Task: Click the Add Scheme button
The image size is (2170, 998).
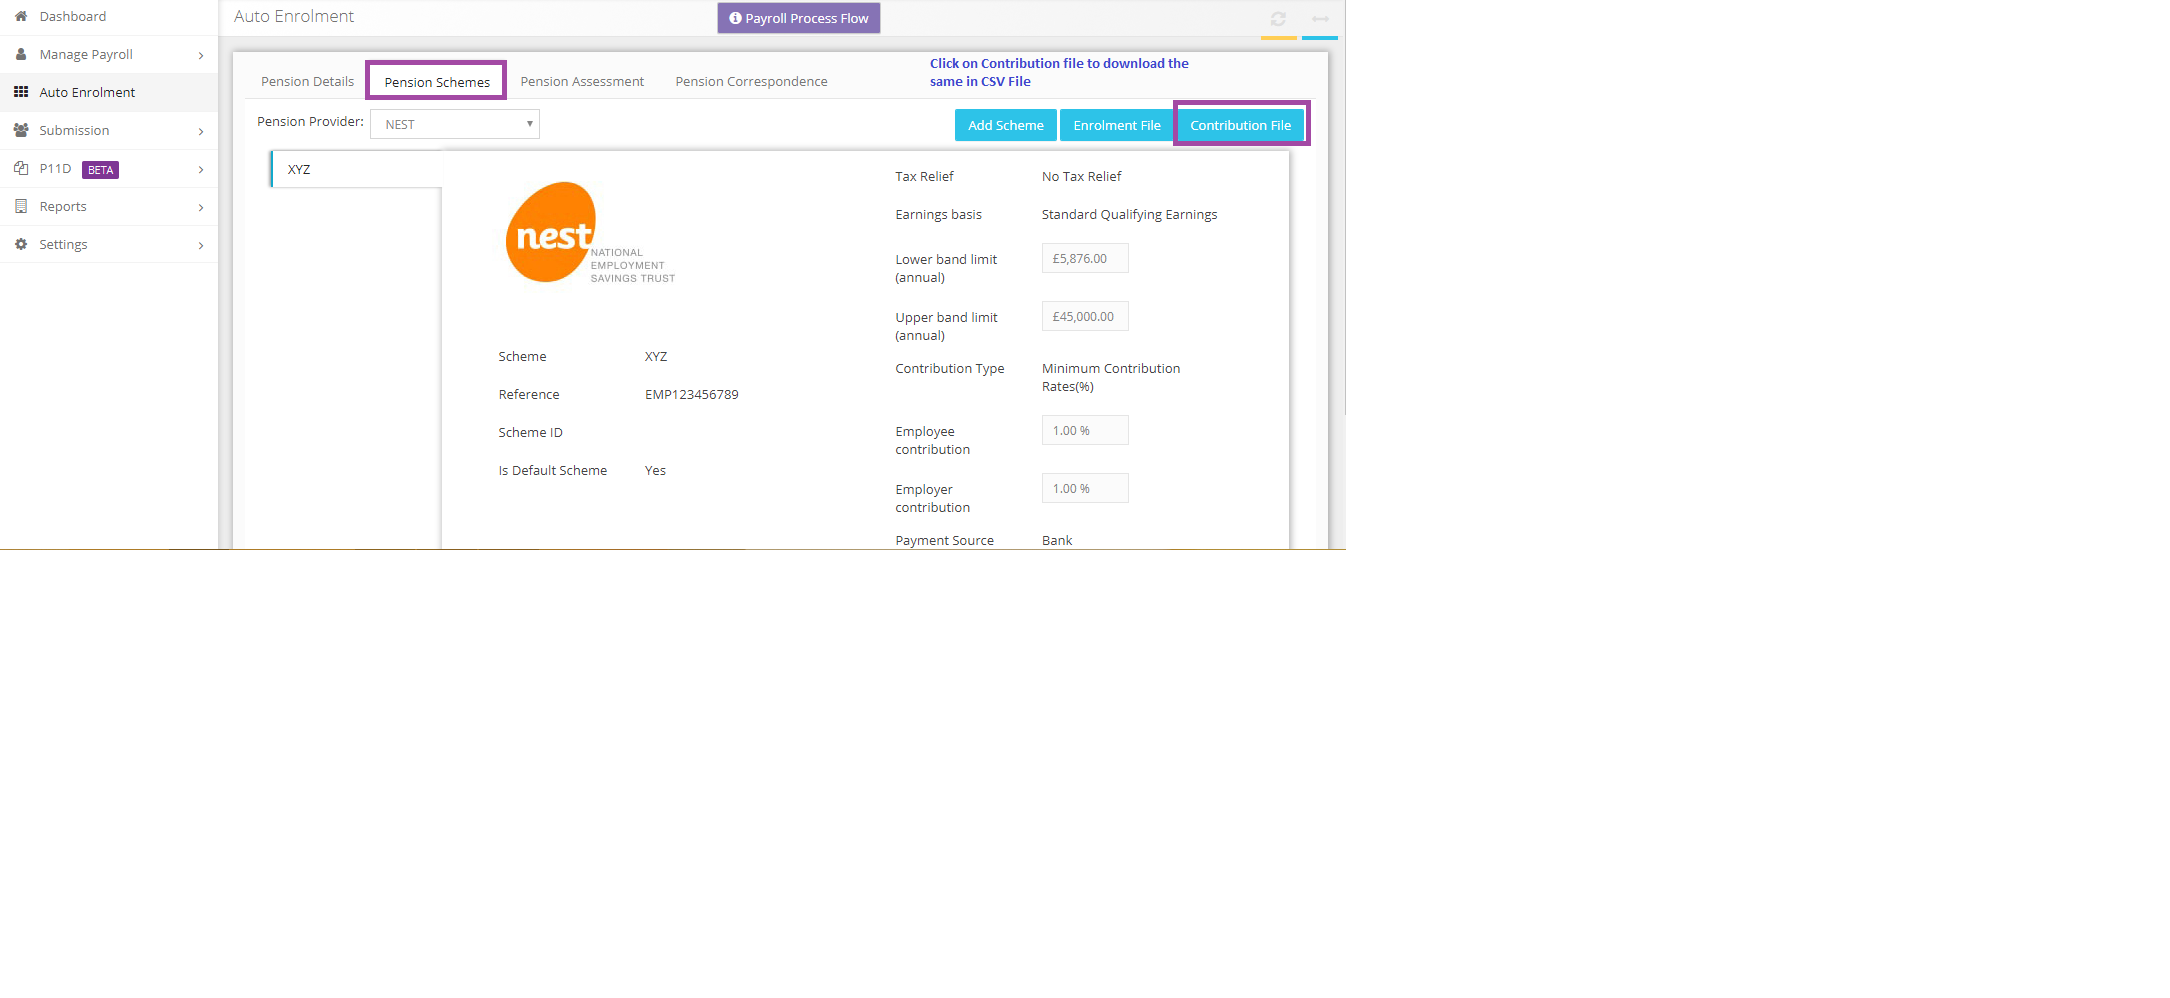Action: tap(1006, 125)
